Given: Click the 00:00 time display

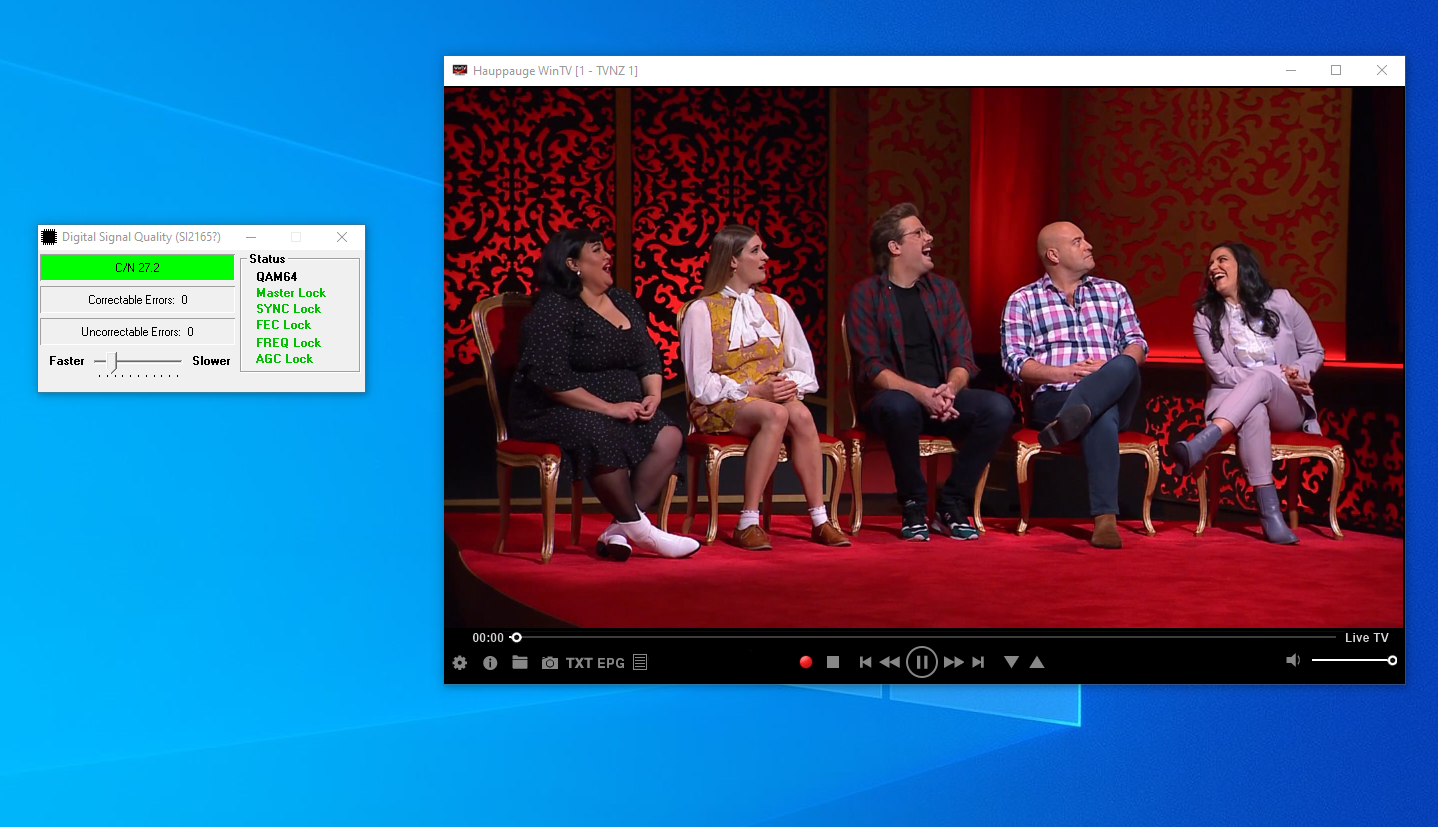Looking at the screenshot, I should tap(488, 638).
